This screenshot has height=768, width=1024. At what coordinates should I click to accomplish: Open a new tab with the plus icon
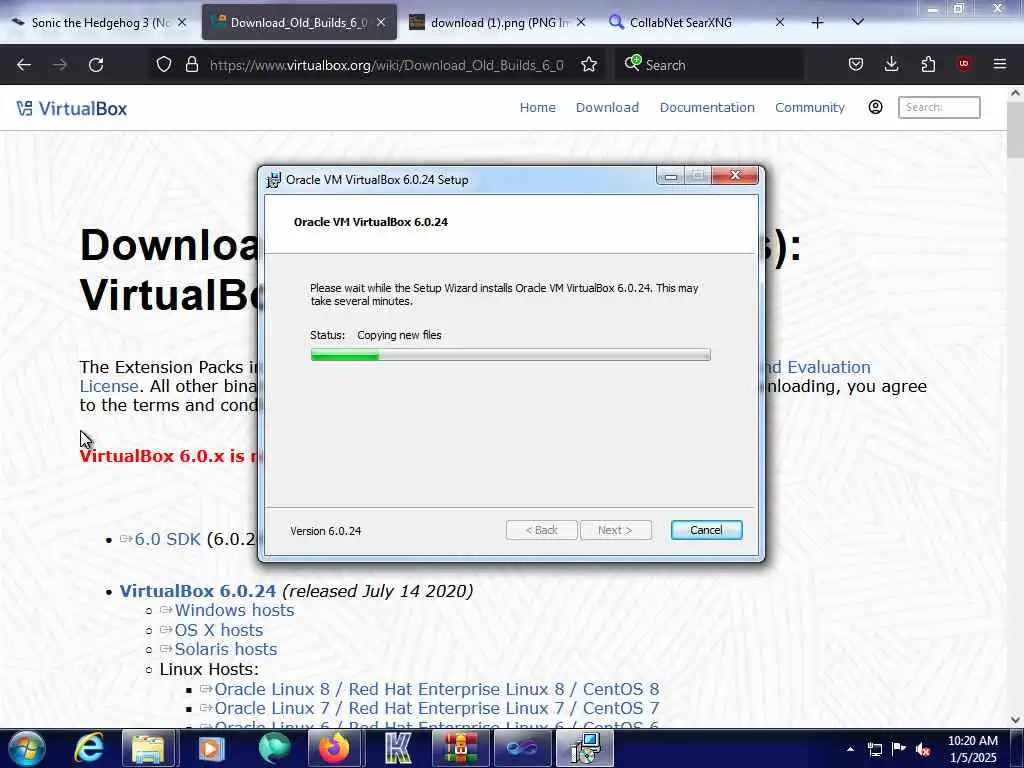pyautogui.click(x=818, y=23)
